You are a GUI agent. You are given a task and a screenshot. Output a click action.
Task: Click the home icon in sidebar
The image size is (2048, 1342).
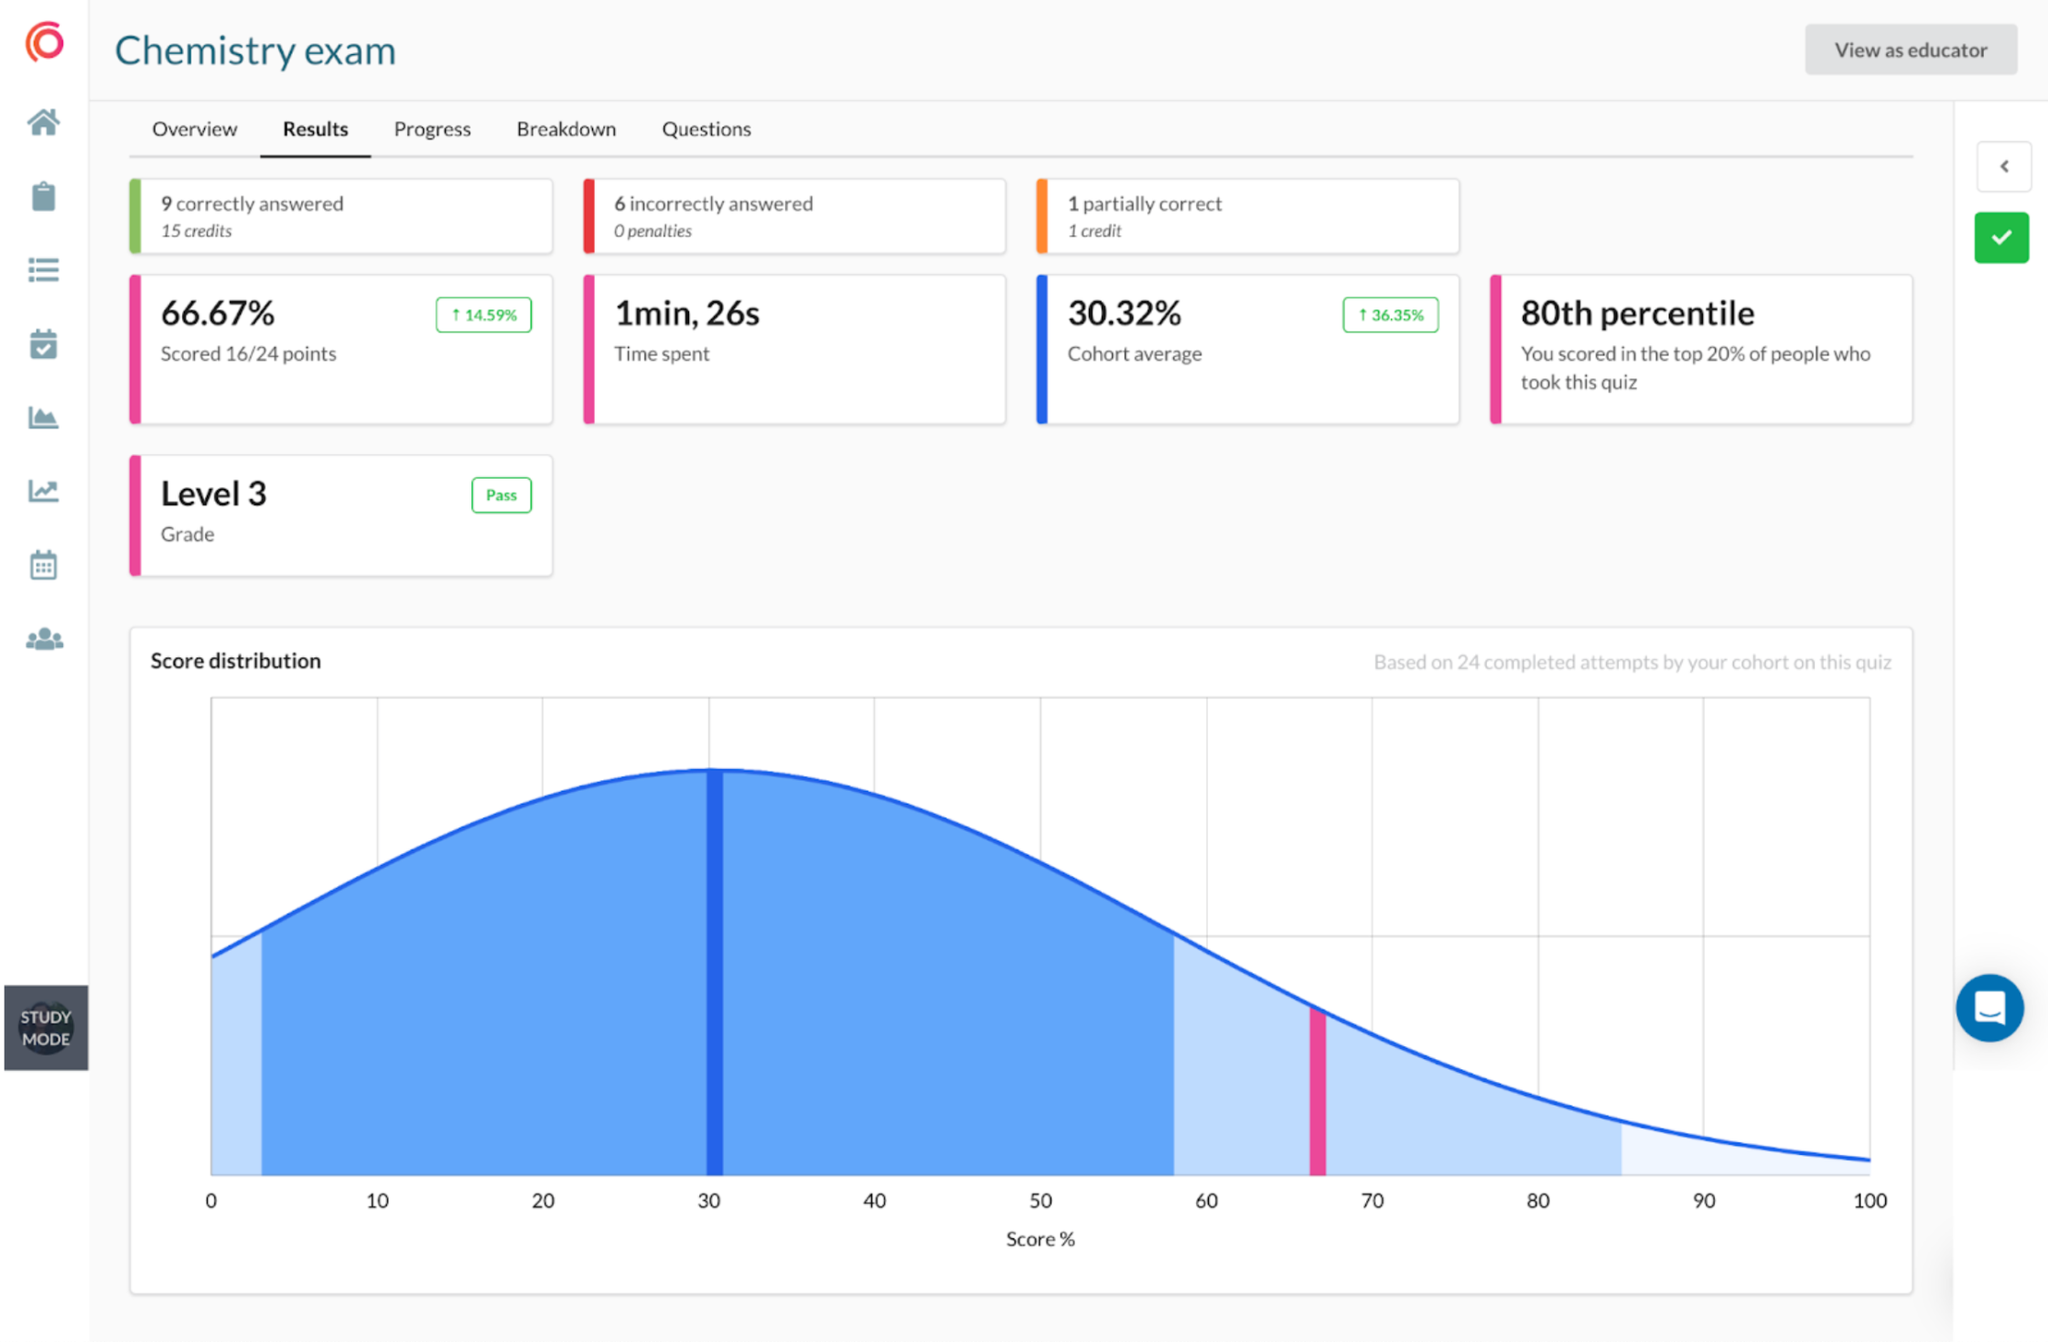coord(43,122)
